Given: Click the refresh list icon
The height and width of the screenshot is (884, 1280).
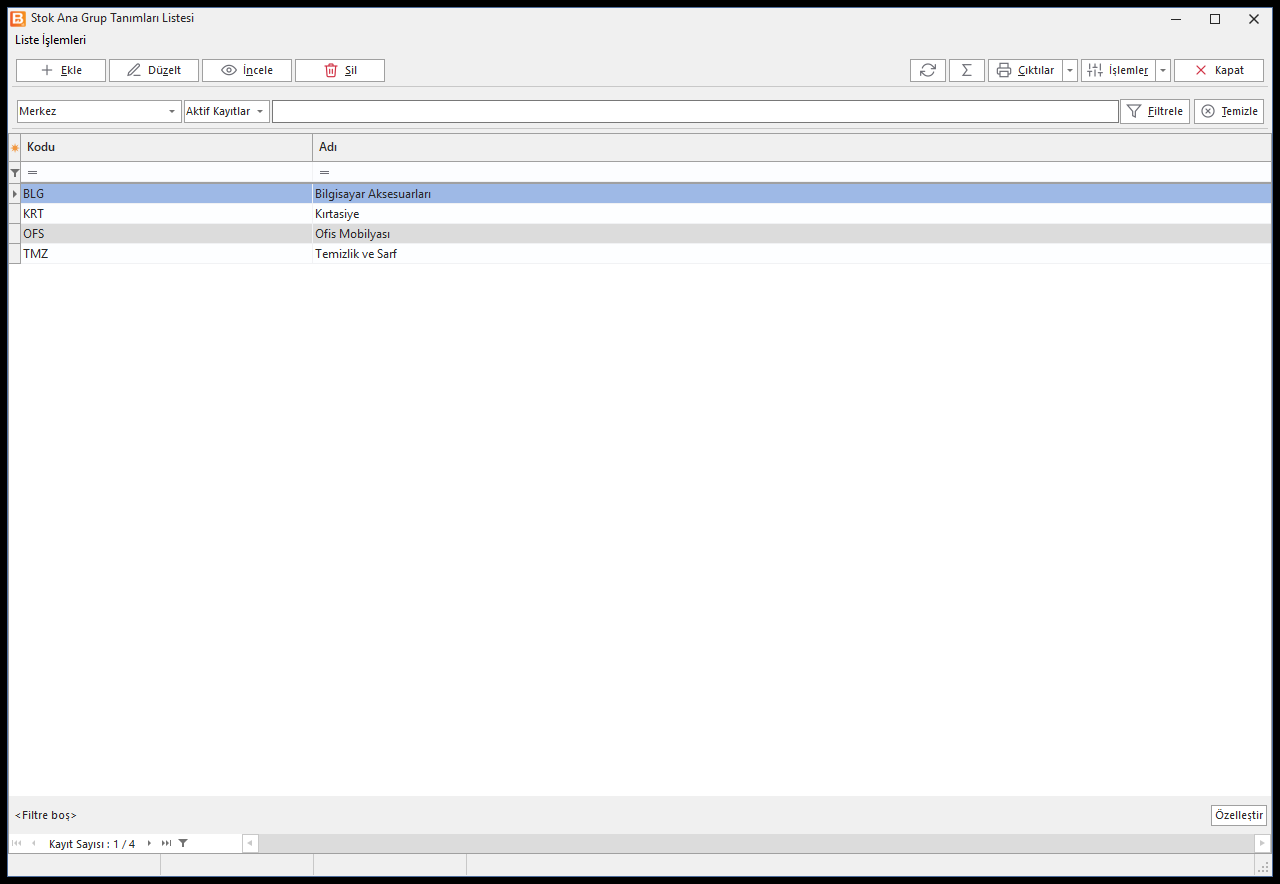Looking at the screenshot, I should pyautogui.click(x=928, y=70).
